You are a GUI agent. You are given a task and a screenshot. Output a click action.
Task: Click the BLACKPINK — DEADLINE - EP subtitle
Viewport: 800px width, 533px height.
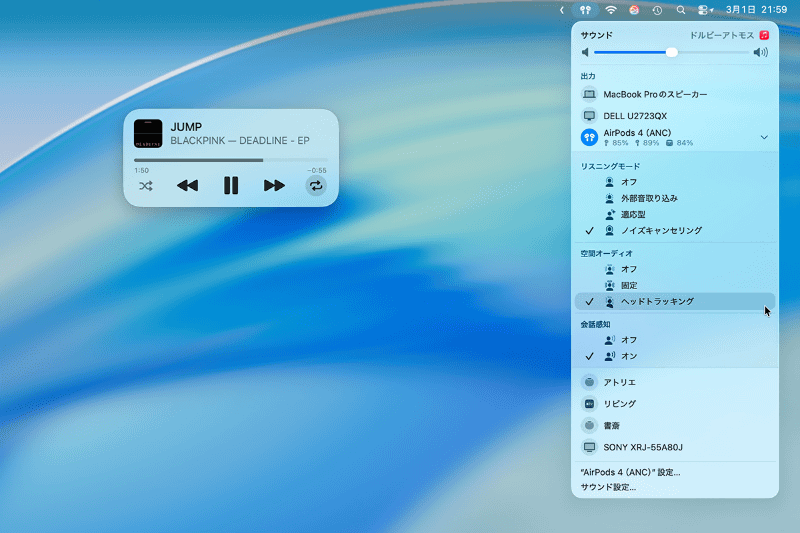point(240,141)
